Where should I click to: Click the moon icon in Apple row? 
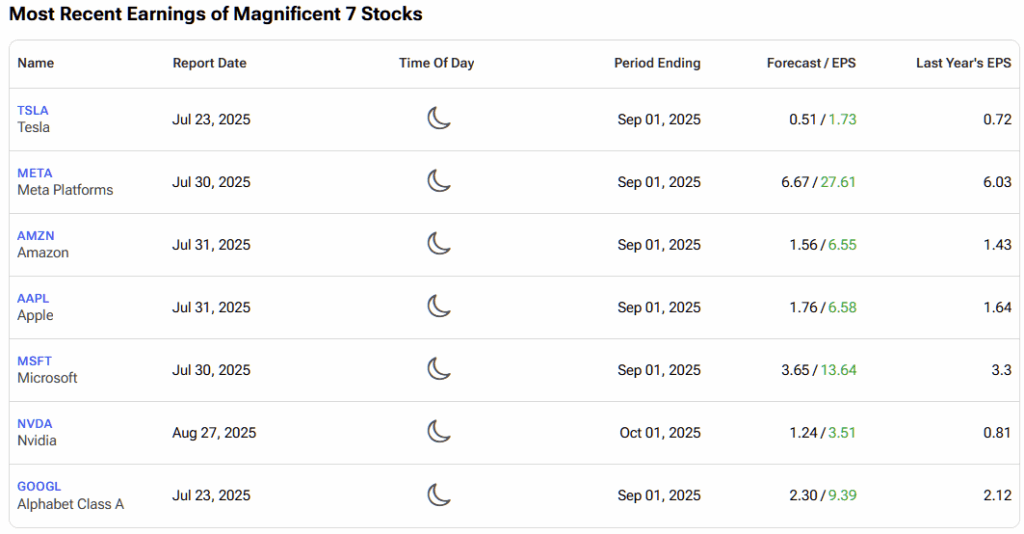tap(439, 307)
